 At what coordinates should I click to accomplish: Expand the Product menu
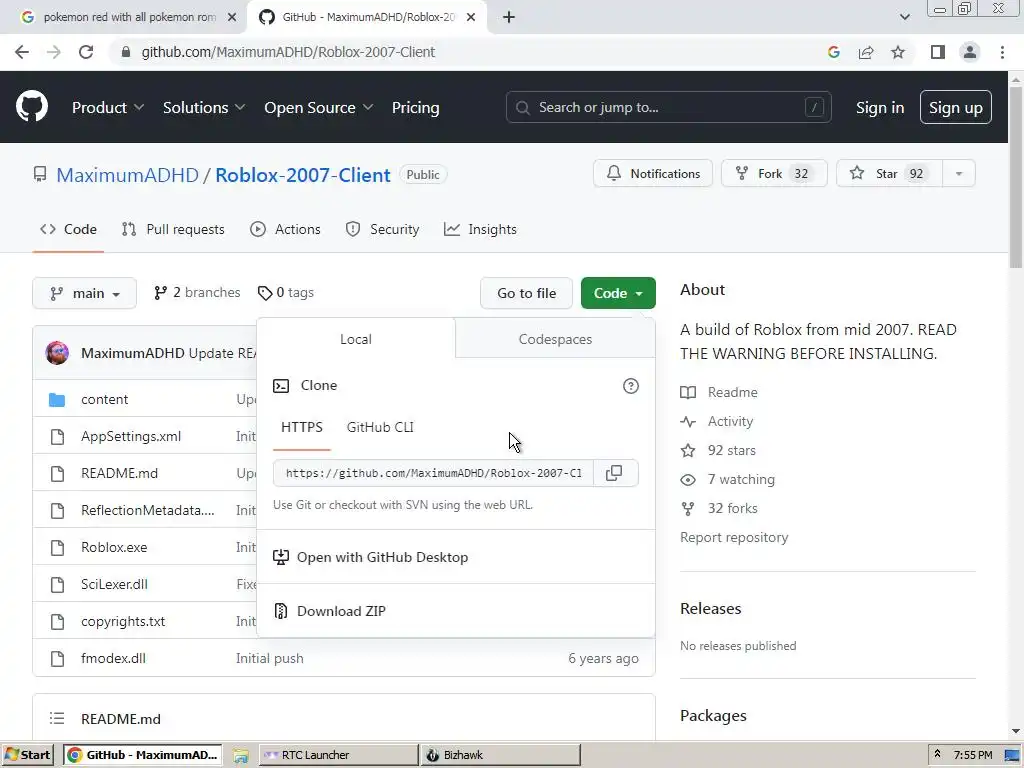click(108, 108)
